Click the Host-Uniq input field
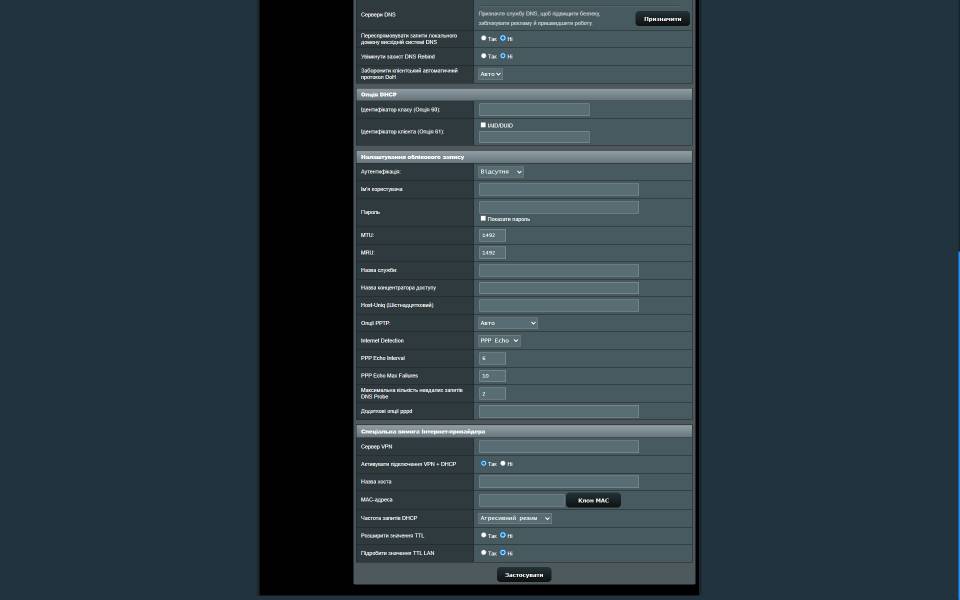Viewport: 960px width, 600px height. (558, 305)
